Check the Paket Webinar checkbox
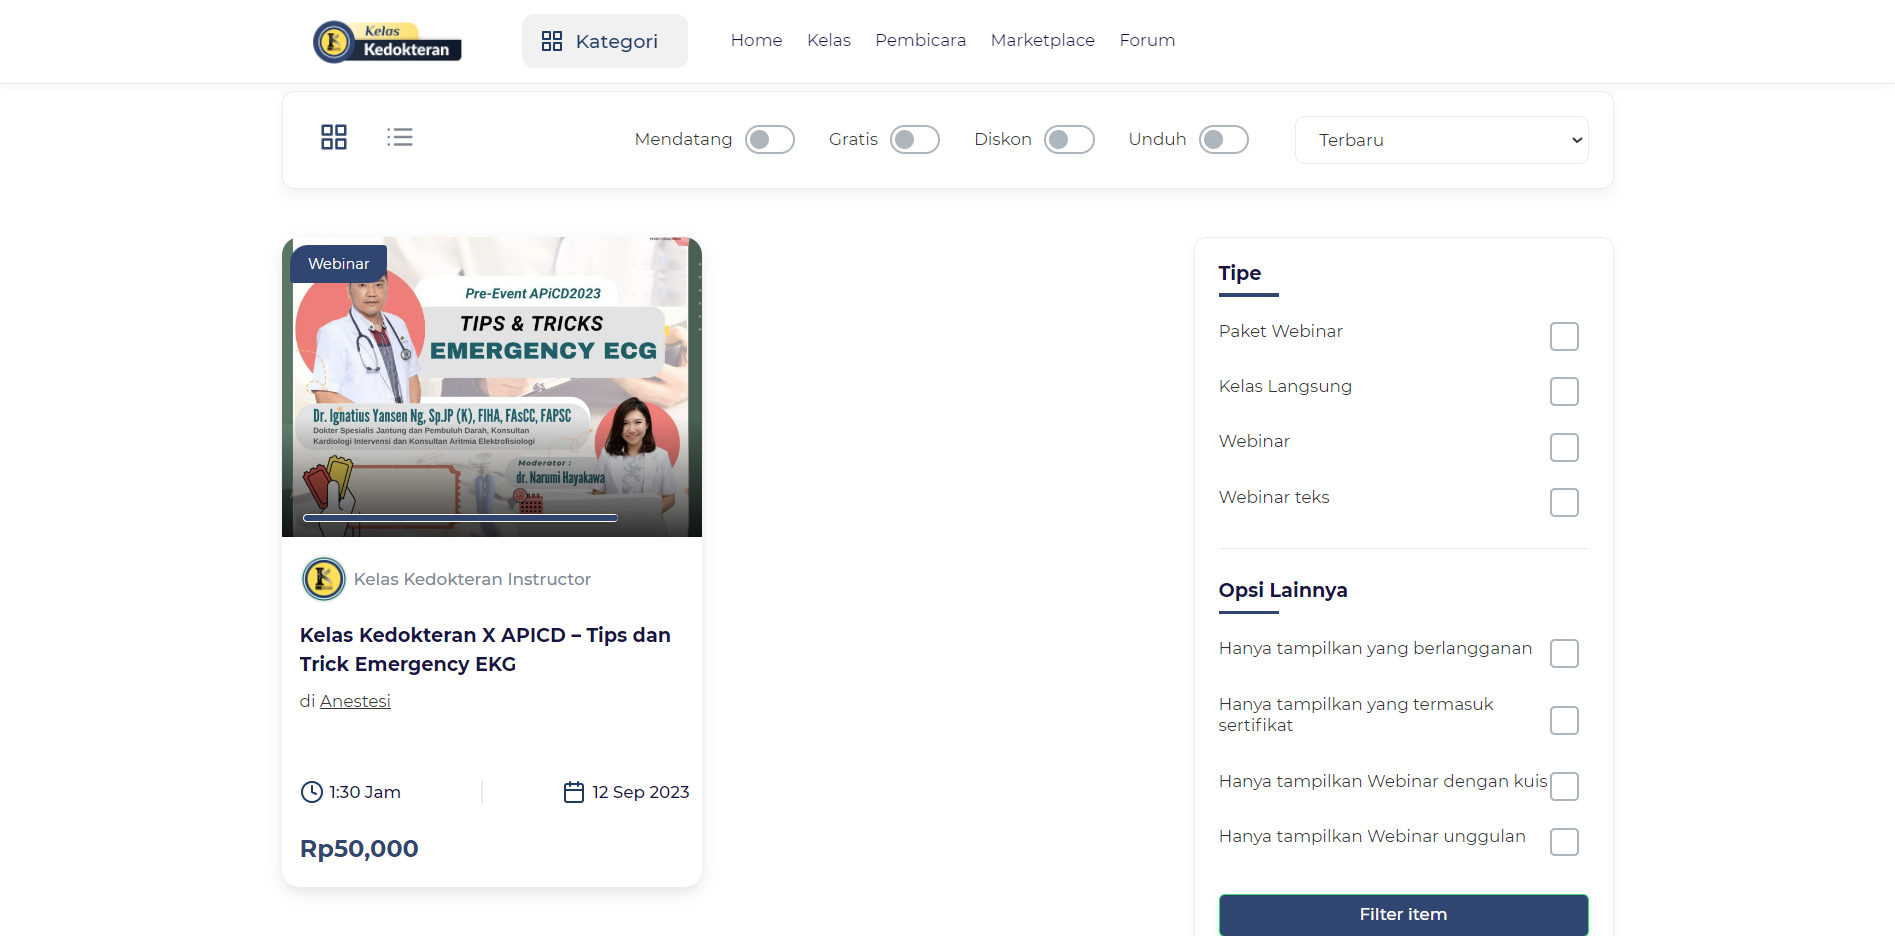This screenshot has height=936, width=1895. click(x=1563, y=337)
